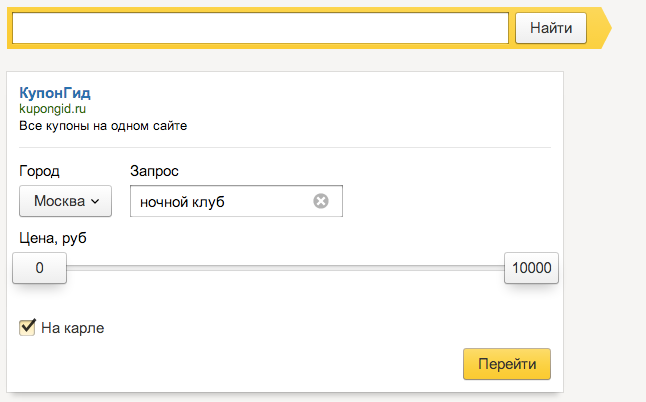Click the 'Найти' search button

click(x=551, y=28)
